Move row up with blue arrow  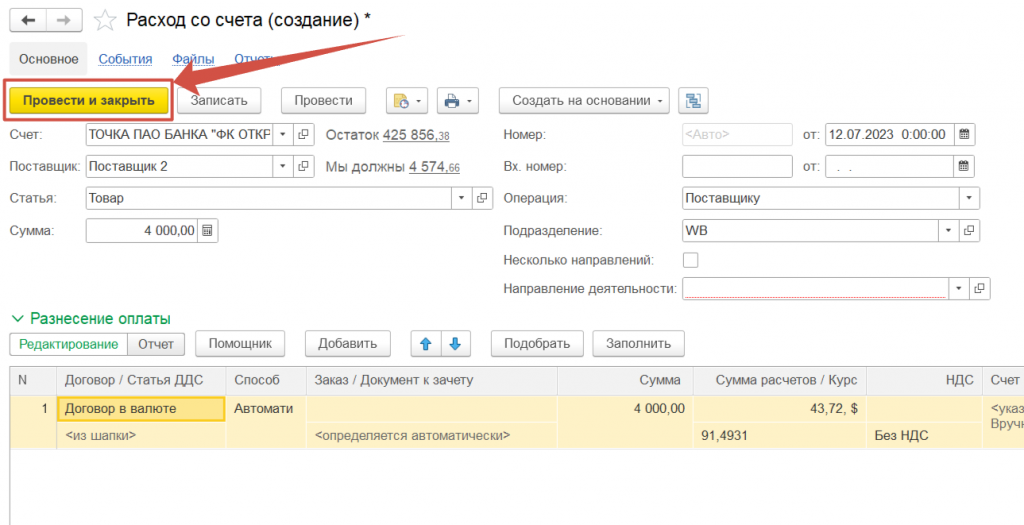[425, 344]
